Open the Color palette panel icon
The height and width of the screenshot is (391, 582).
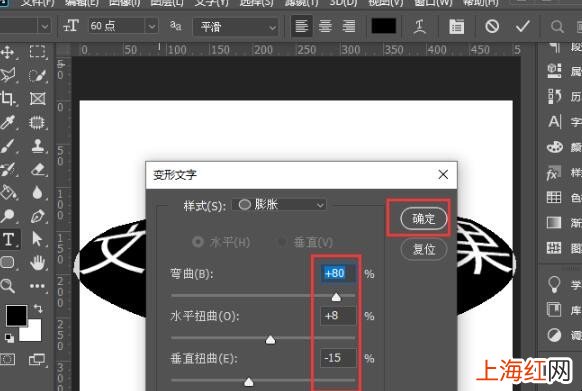coord(555,147)
